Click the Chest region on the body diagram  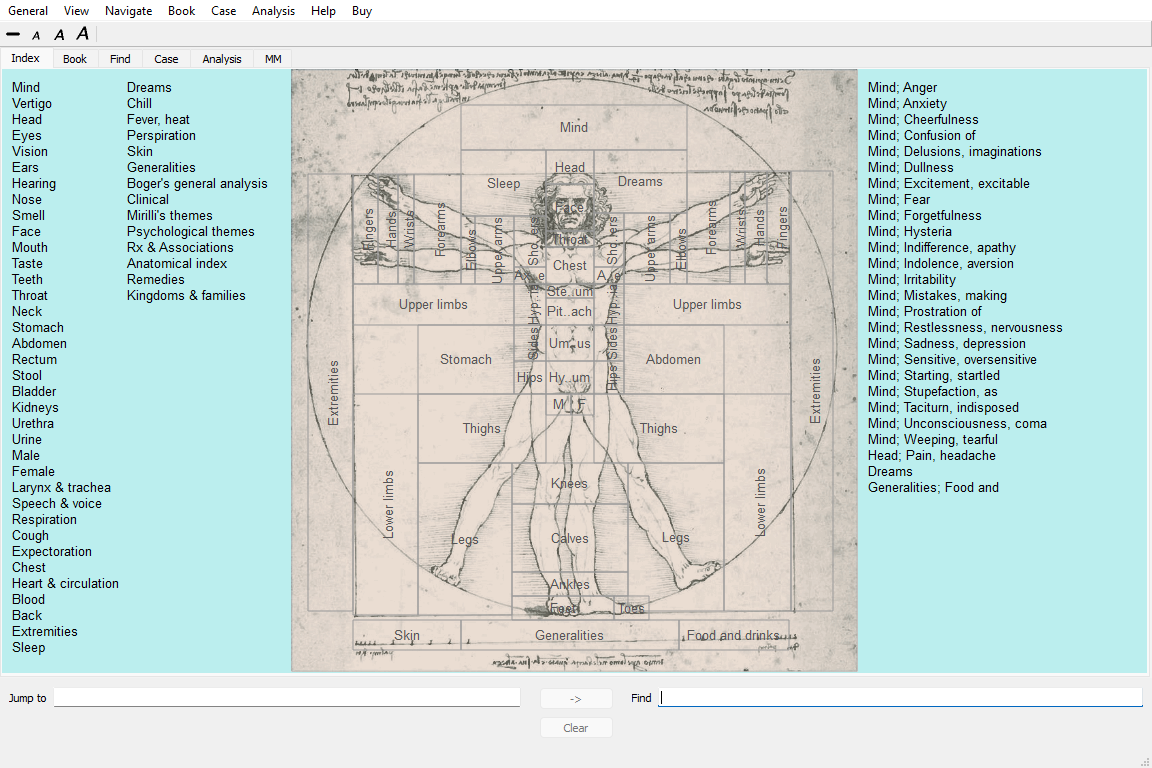[x=569, y=265]
